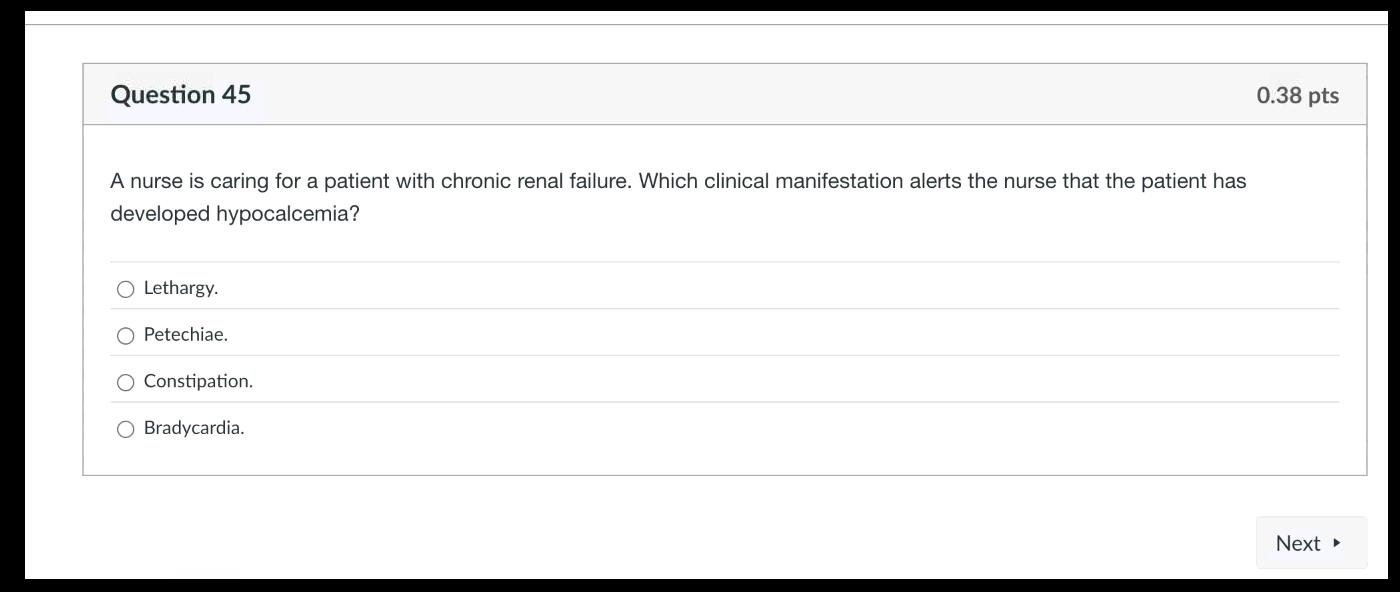Choose the Petechiae radio option
The image size is (1400, 592).
coord(126,336)
